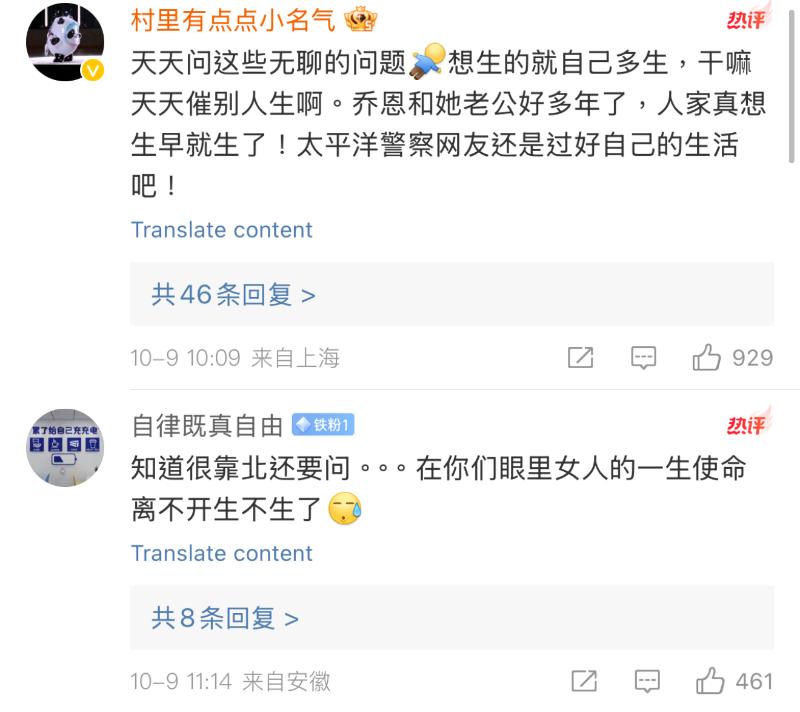Click the 铁粉1 fan badge
Image resolution: width=800 pixels, height=712 pixels.
click(323, 425)
